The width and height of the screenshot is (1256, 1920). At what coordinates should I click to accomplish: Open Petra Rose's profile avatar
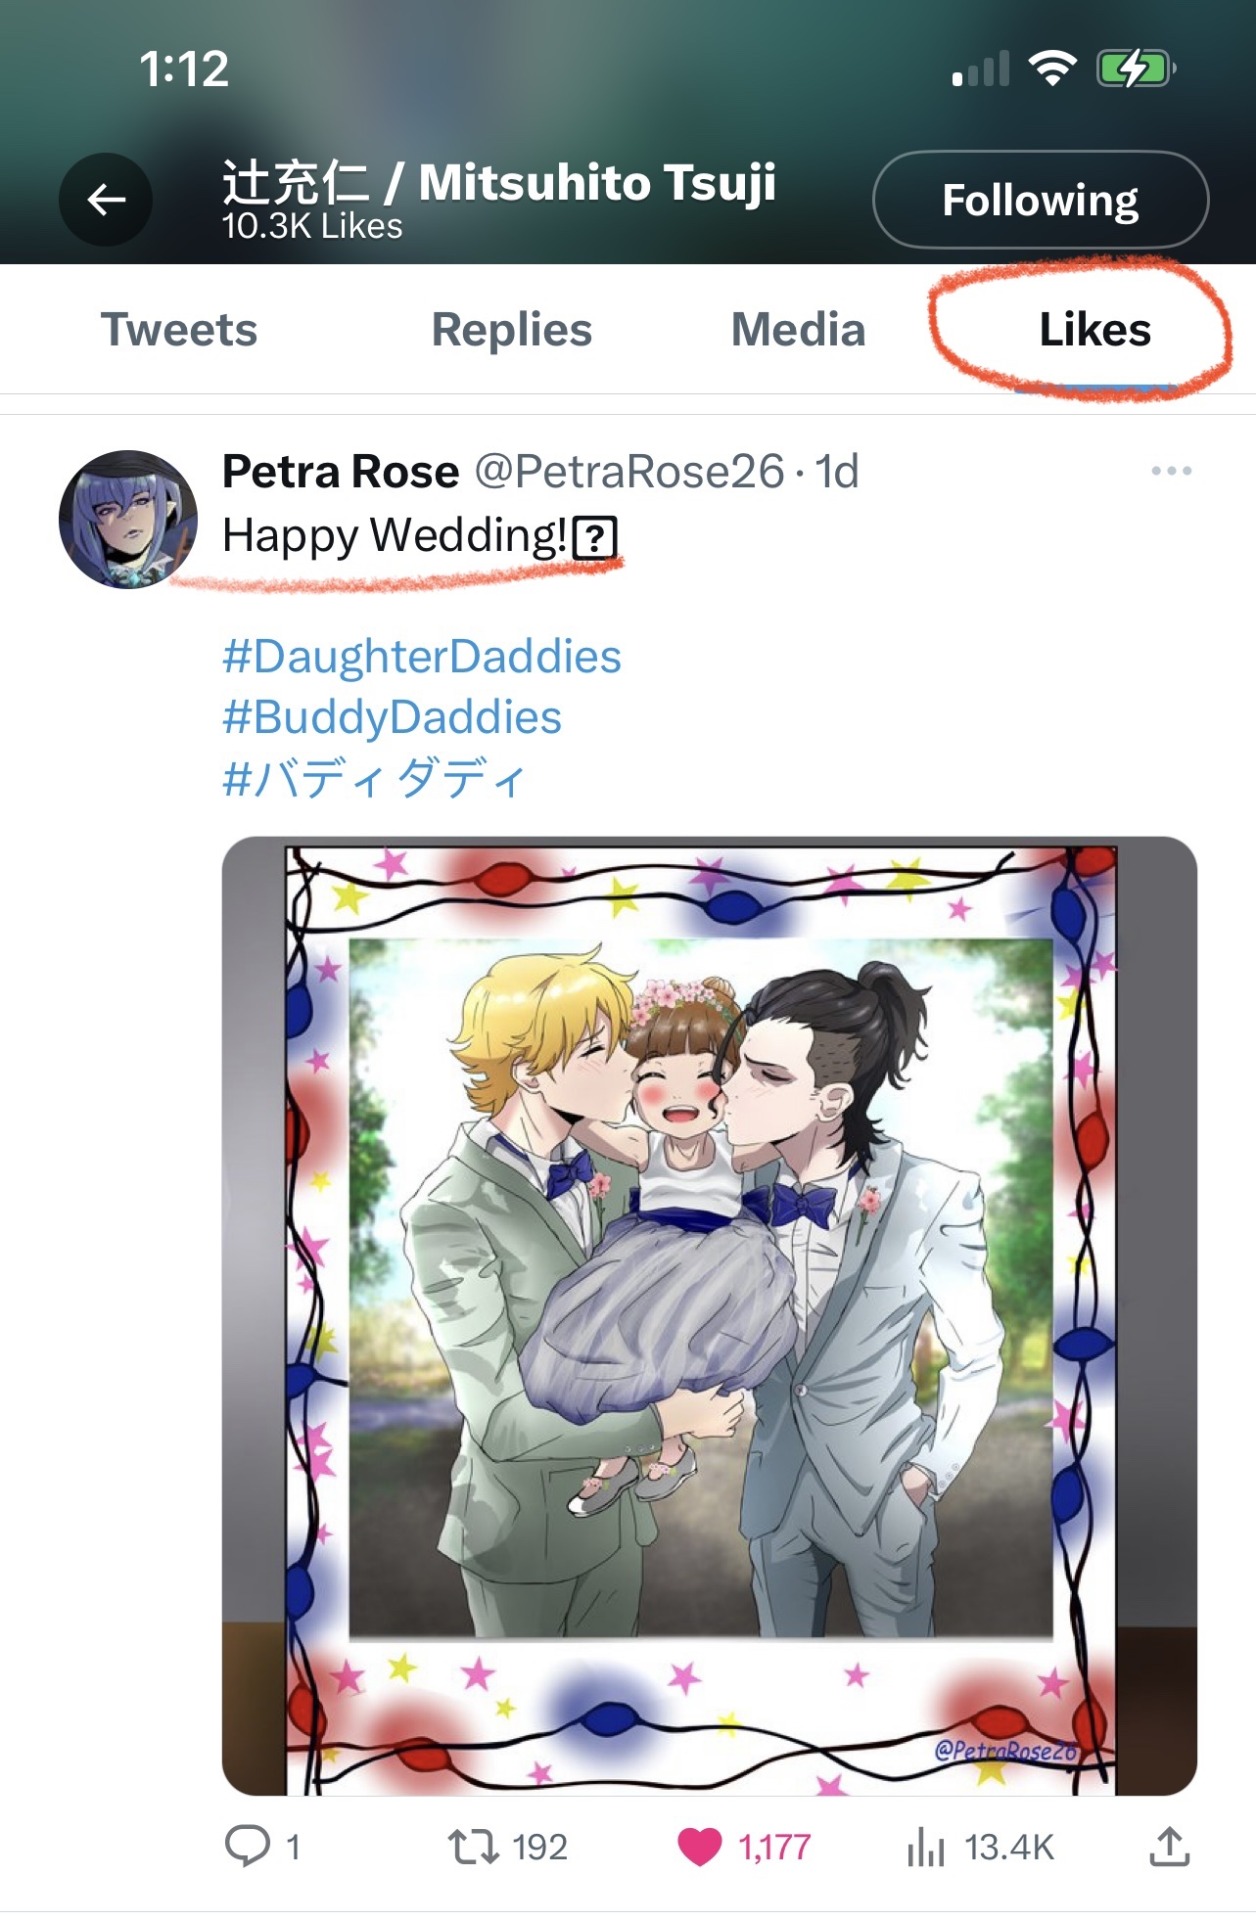[x=128, y=519]
